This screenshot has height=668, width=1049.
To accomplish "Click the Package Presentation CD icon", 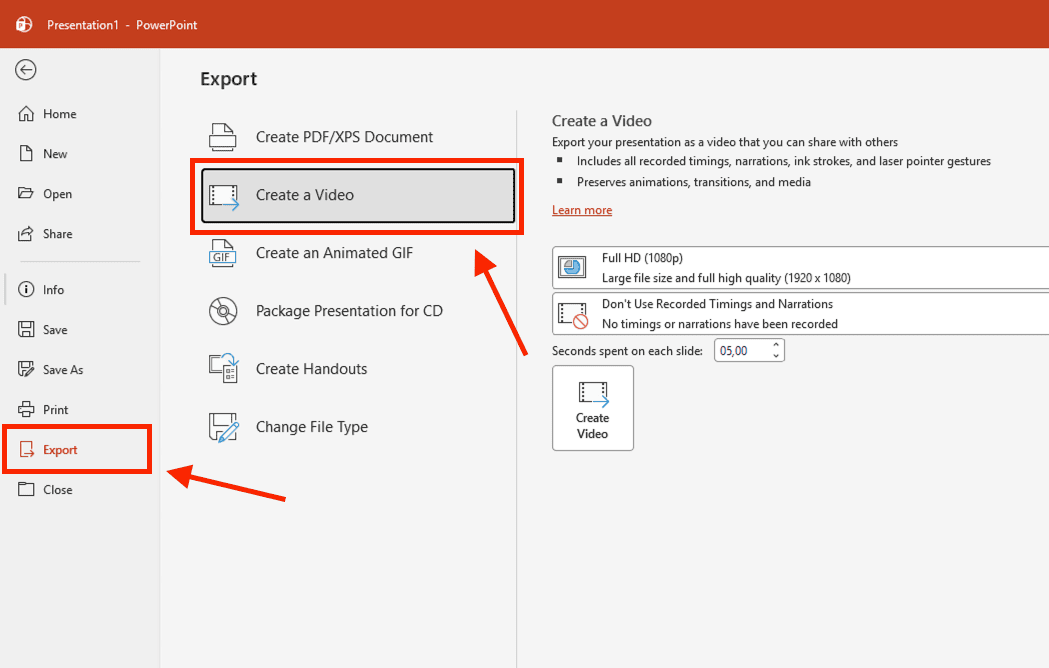I will click(x=223, y=311).
